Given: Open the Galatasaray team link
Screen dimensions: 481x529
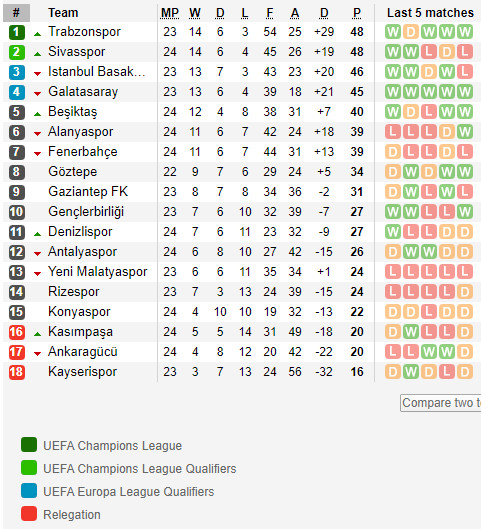Looking at the screenshot, I should pos(83,92).
